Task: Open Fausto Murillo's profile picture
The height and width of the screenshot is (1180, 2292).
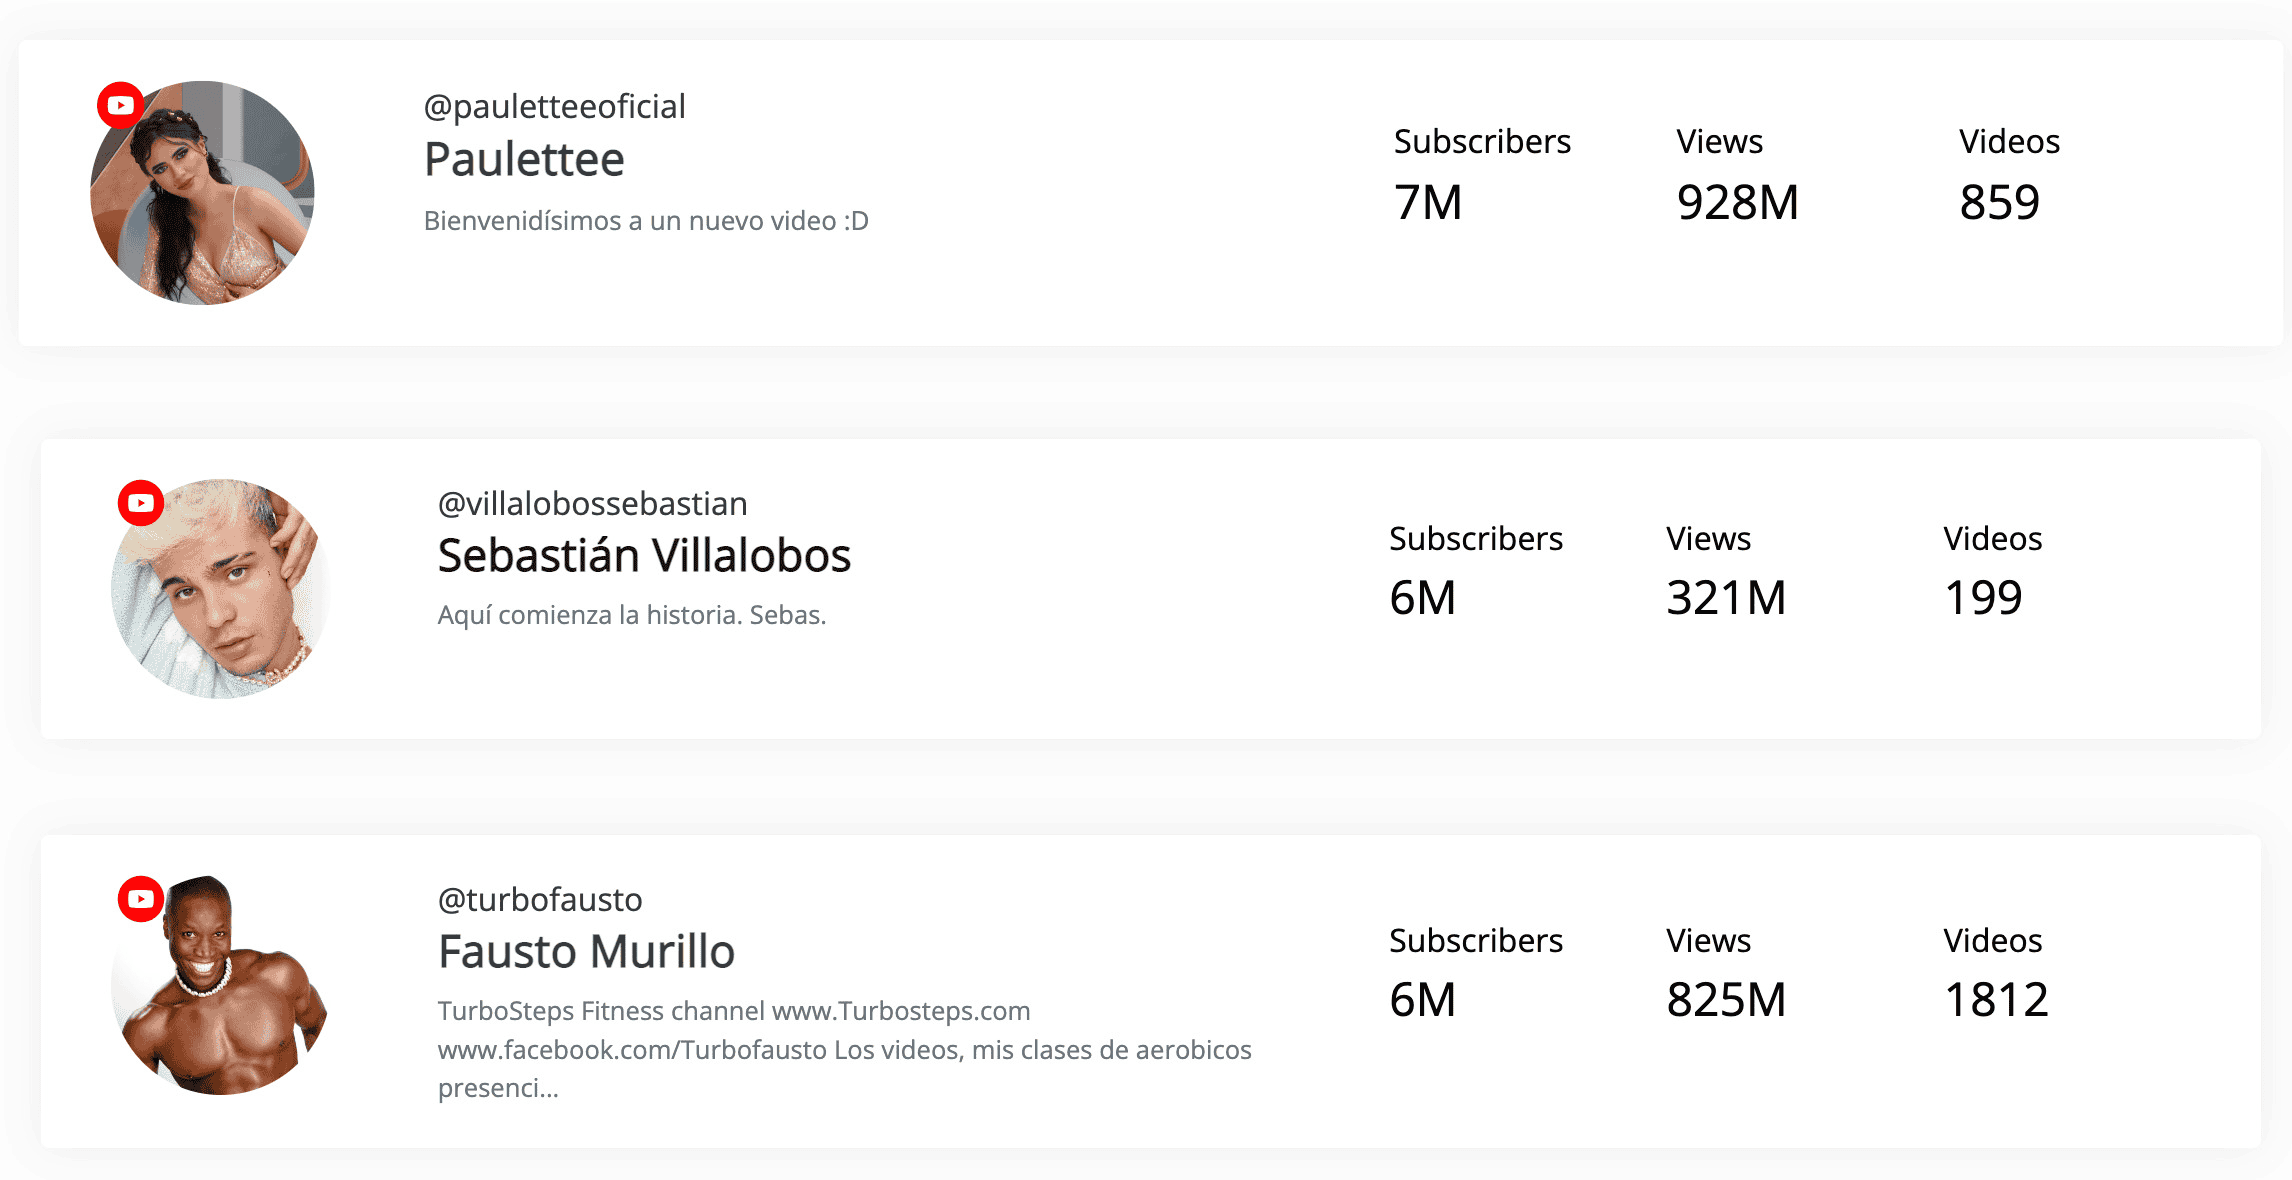Action: point(221,985)
